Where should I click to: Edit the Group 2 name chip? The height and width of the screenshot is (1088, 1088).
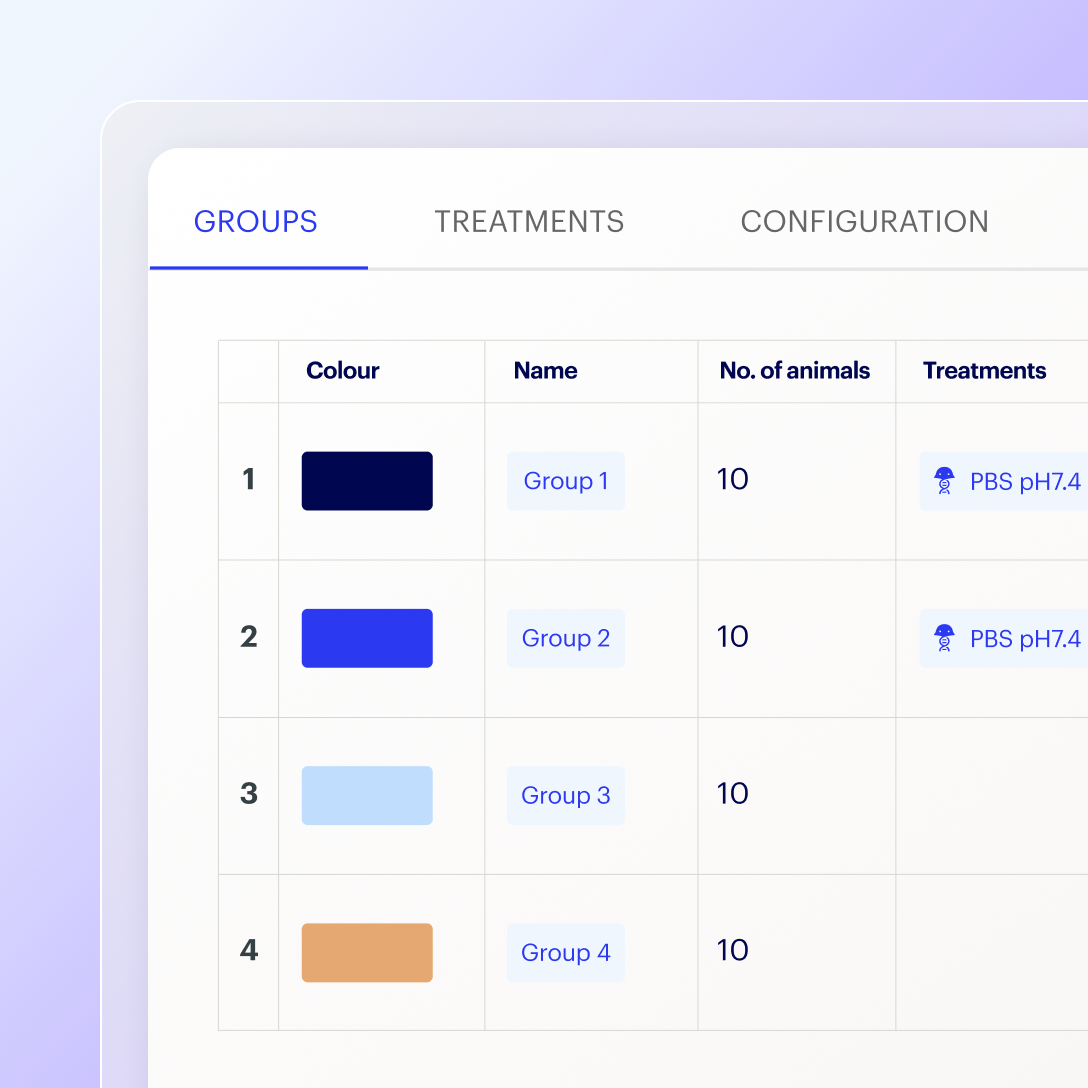(x=566, y=638)
